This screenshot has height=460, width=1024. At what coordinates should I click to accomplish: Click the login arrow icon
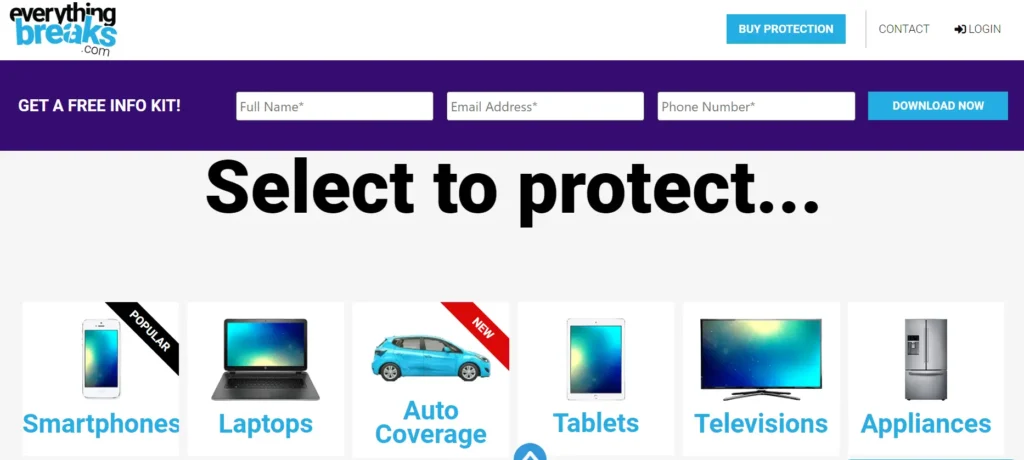coord(960,29)
